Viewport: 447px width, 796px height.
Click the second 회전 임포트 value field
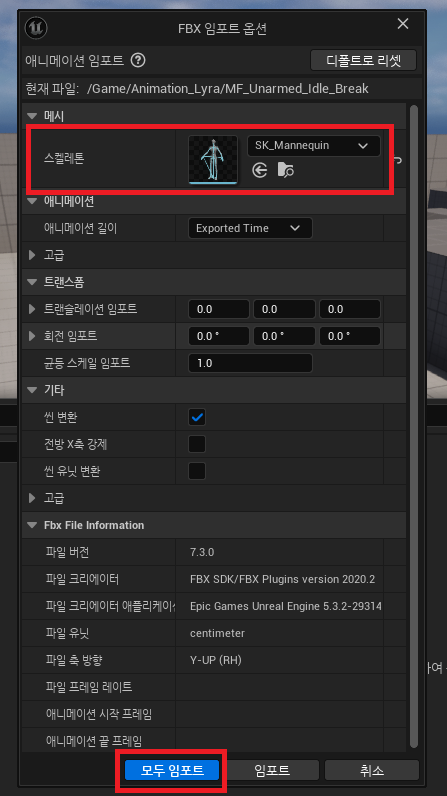[x=284, y=336]
